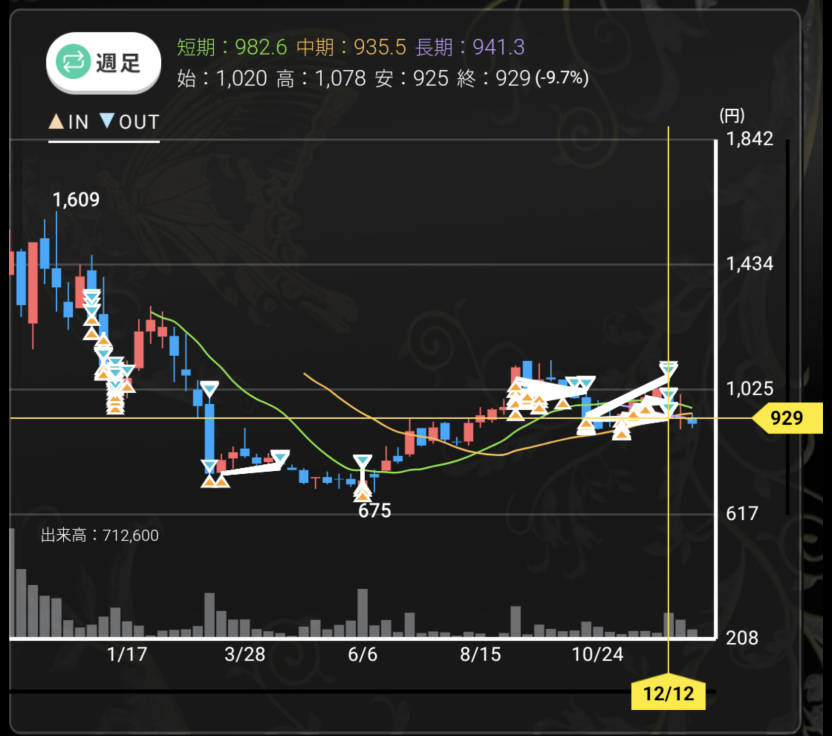Tap the 208 price axis label

[x=742, y=637]
